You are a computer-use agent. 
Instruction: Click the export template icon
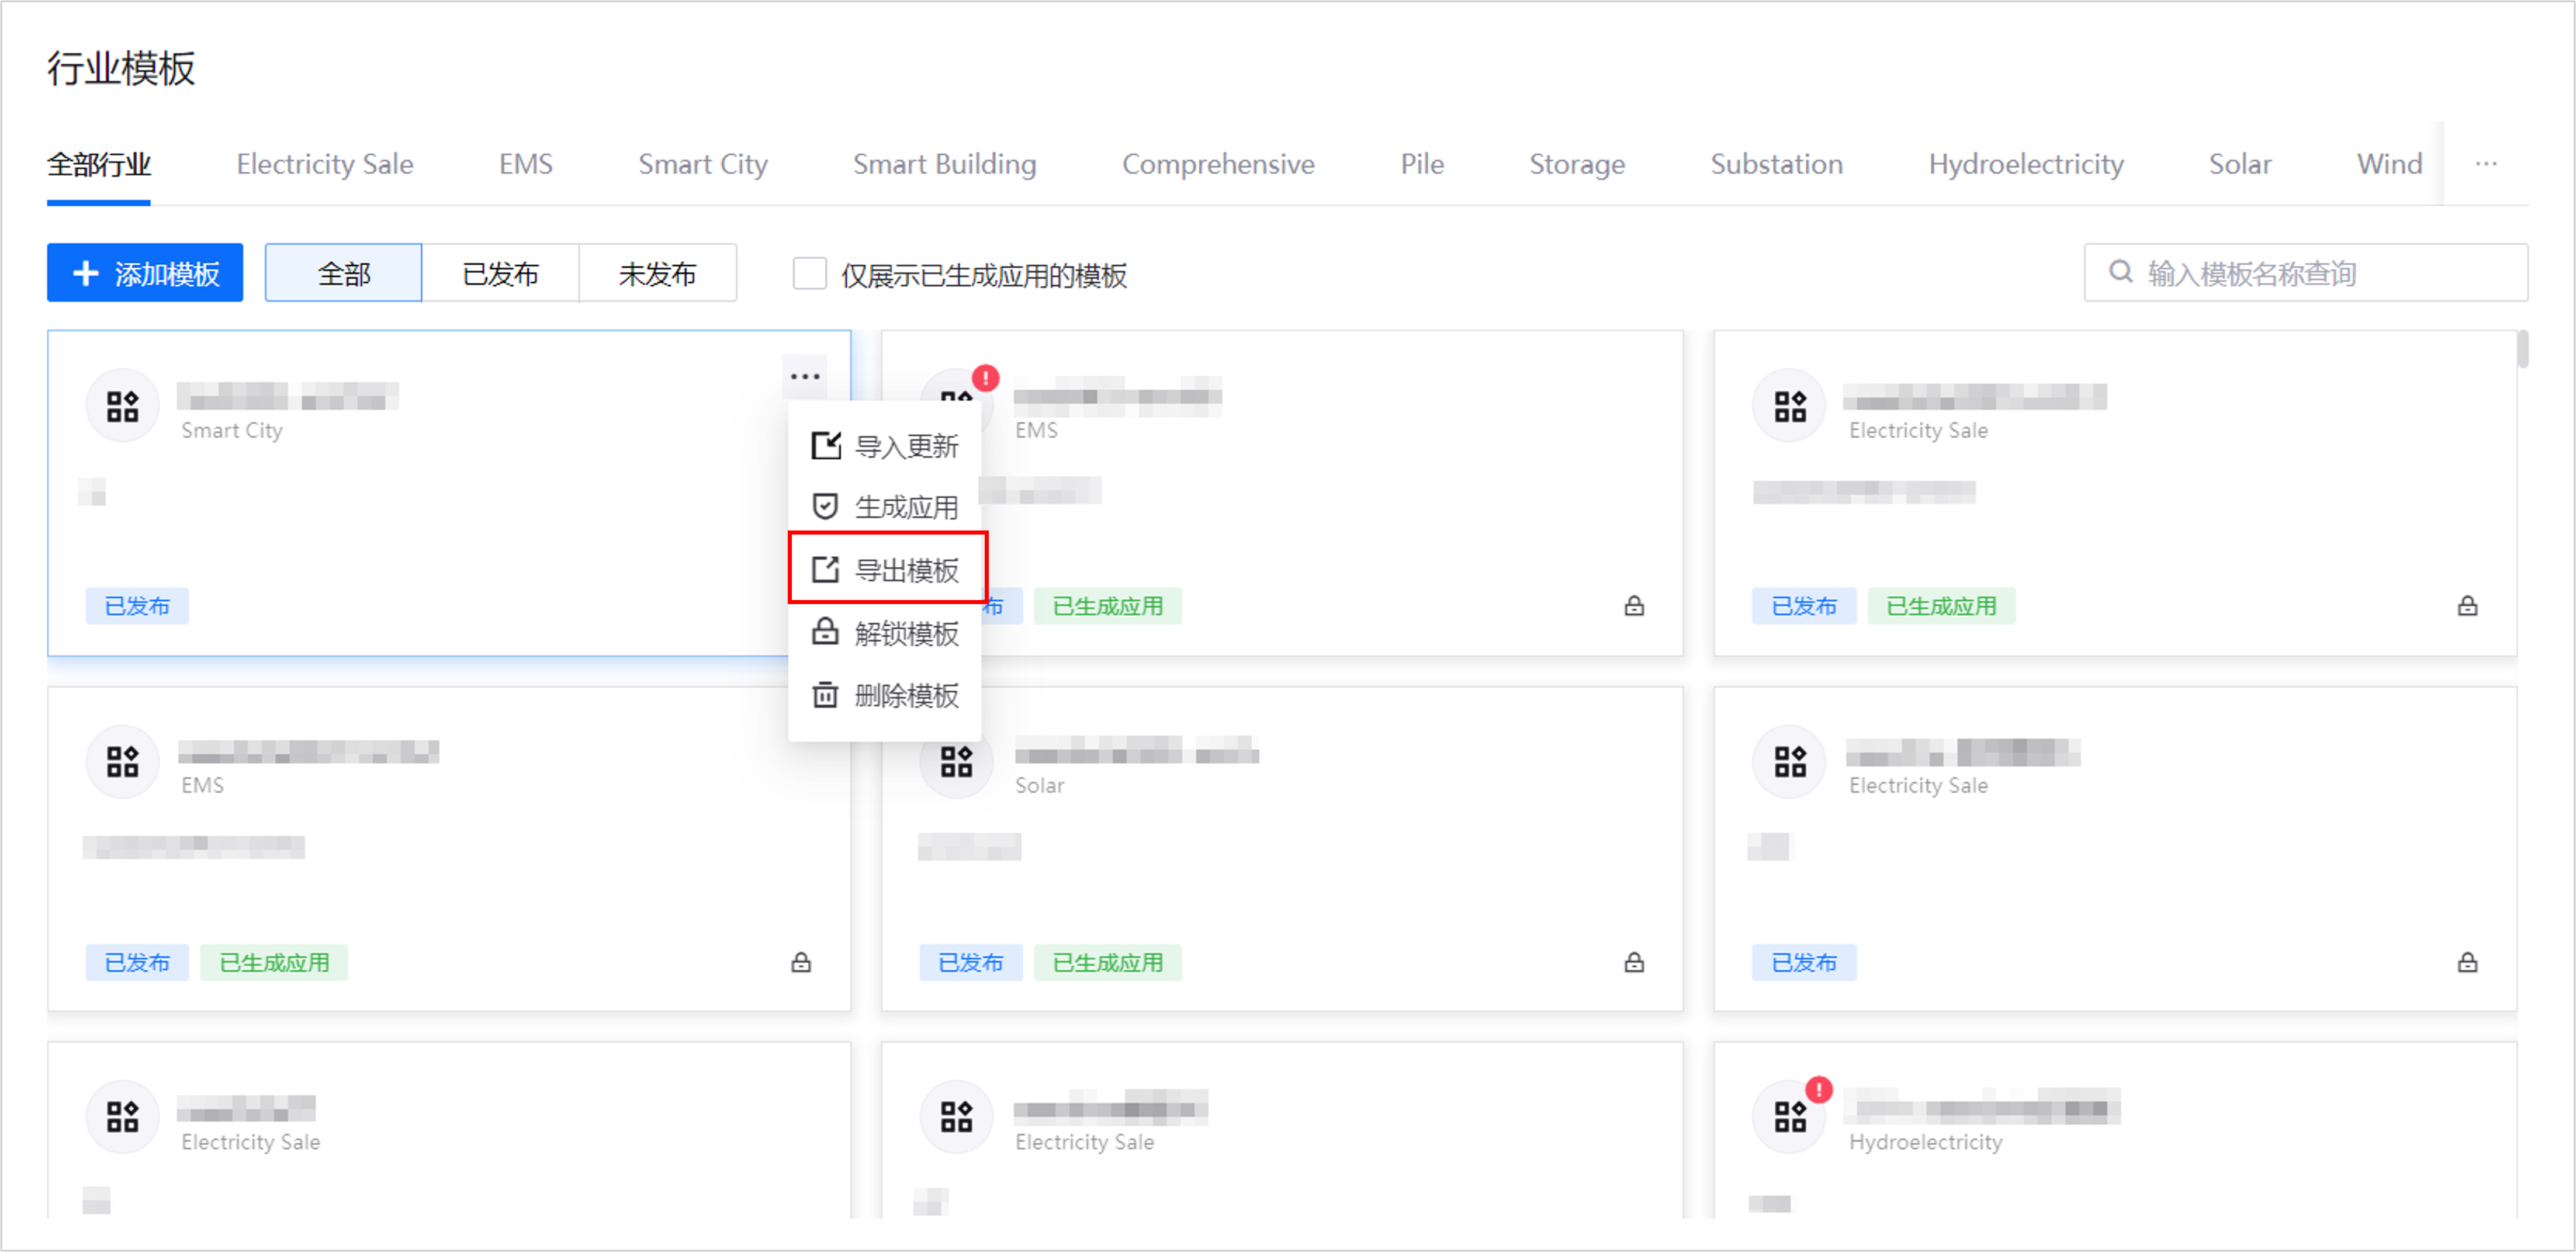pyautogui.click(x=825, y=569)
